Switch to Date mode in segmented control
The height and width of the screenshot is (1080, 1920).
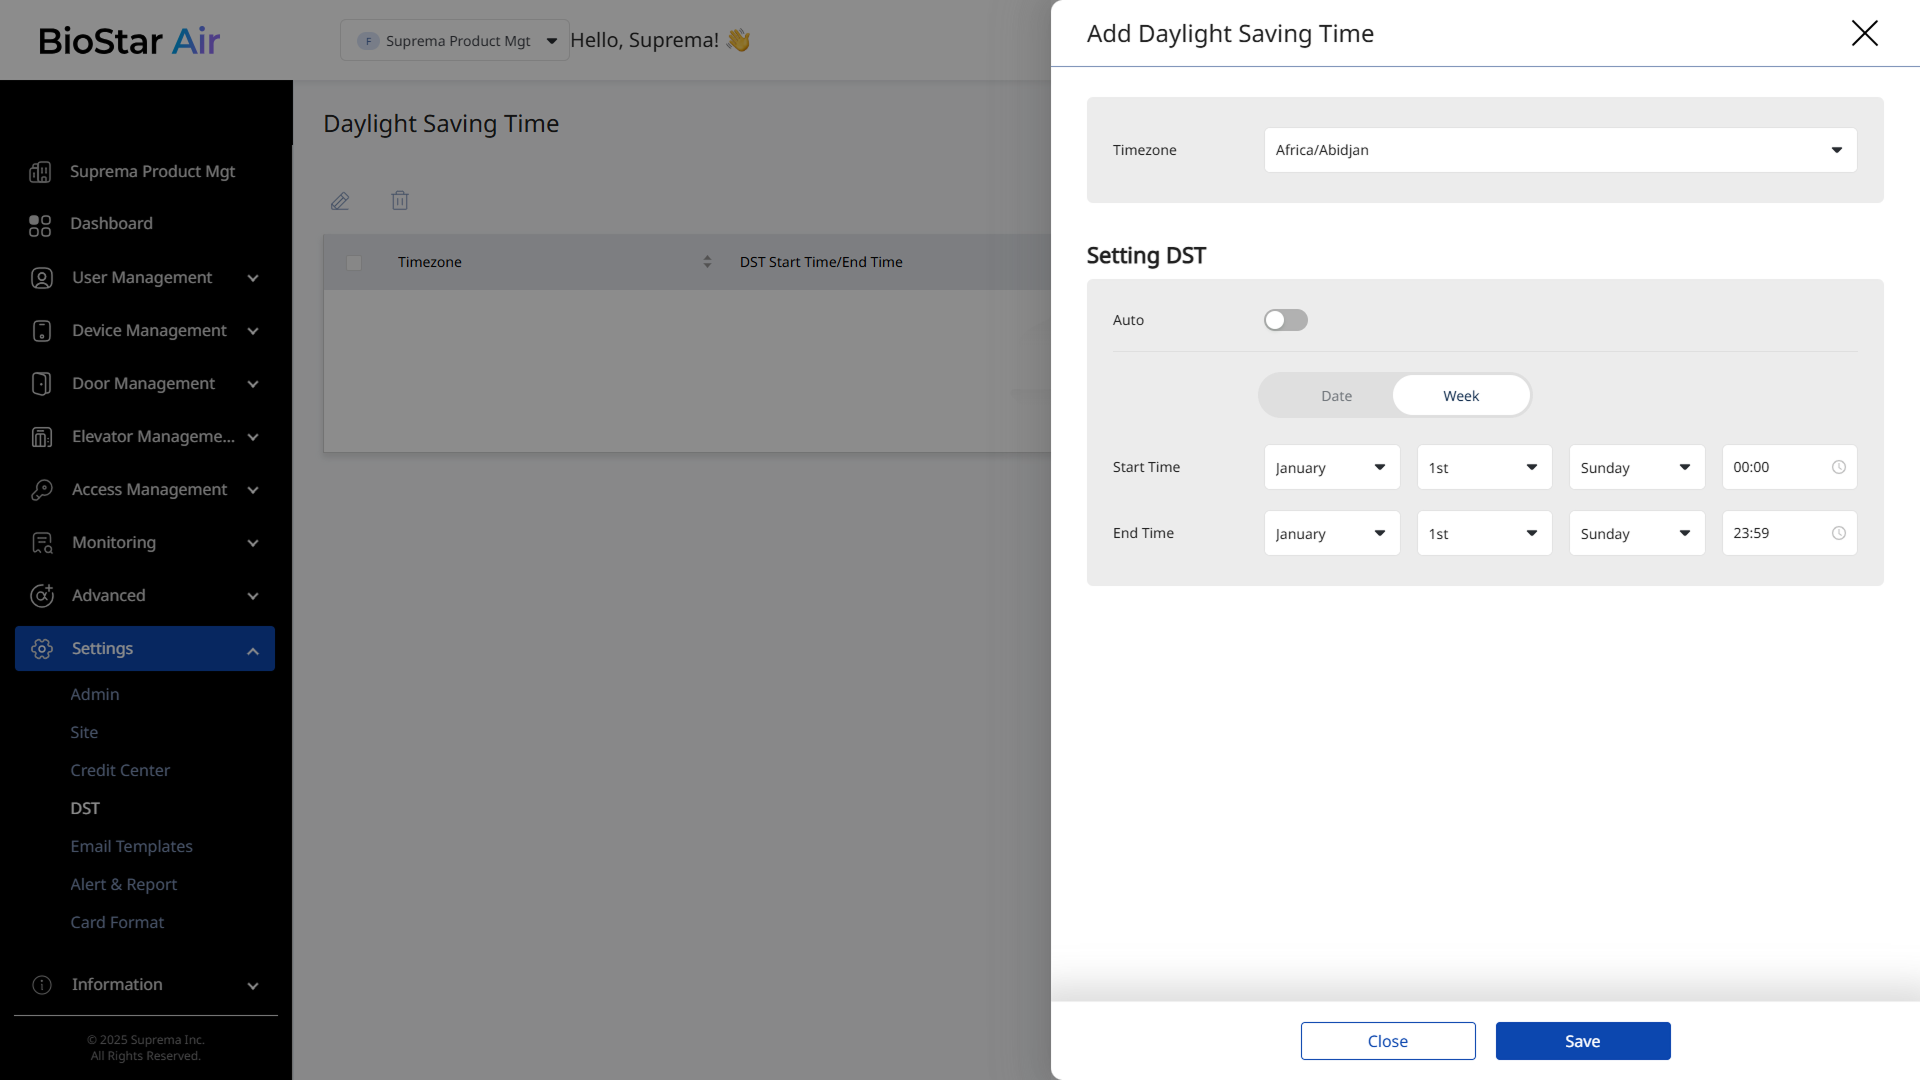pos(1335,396)
